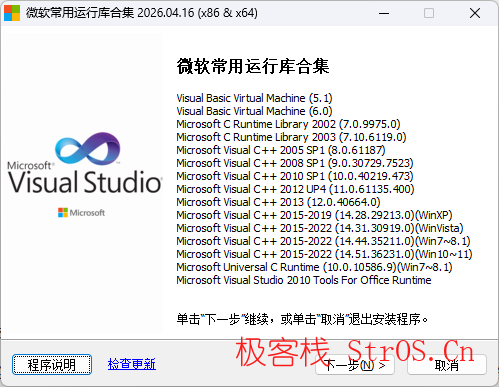
Task: Click the installer icon in the title bar
Action: coord(12,13)
